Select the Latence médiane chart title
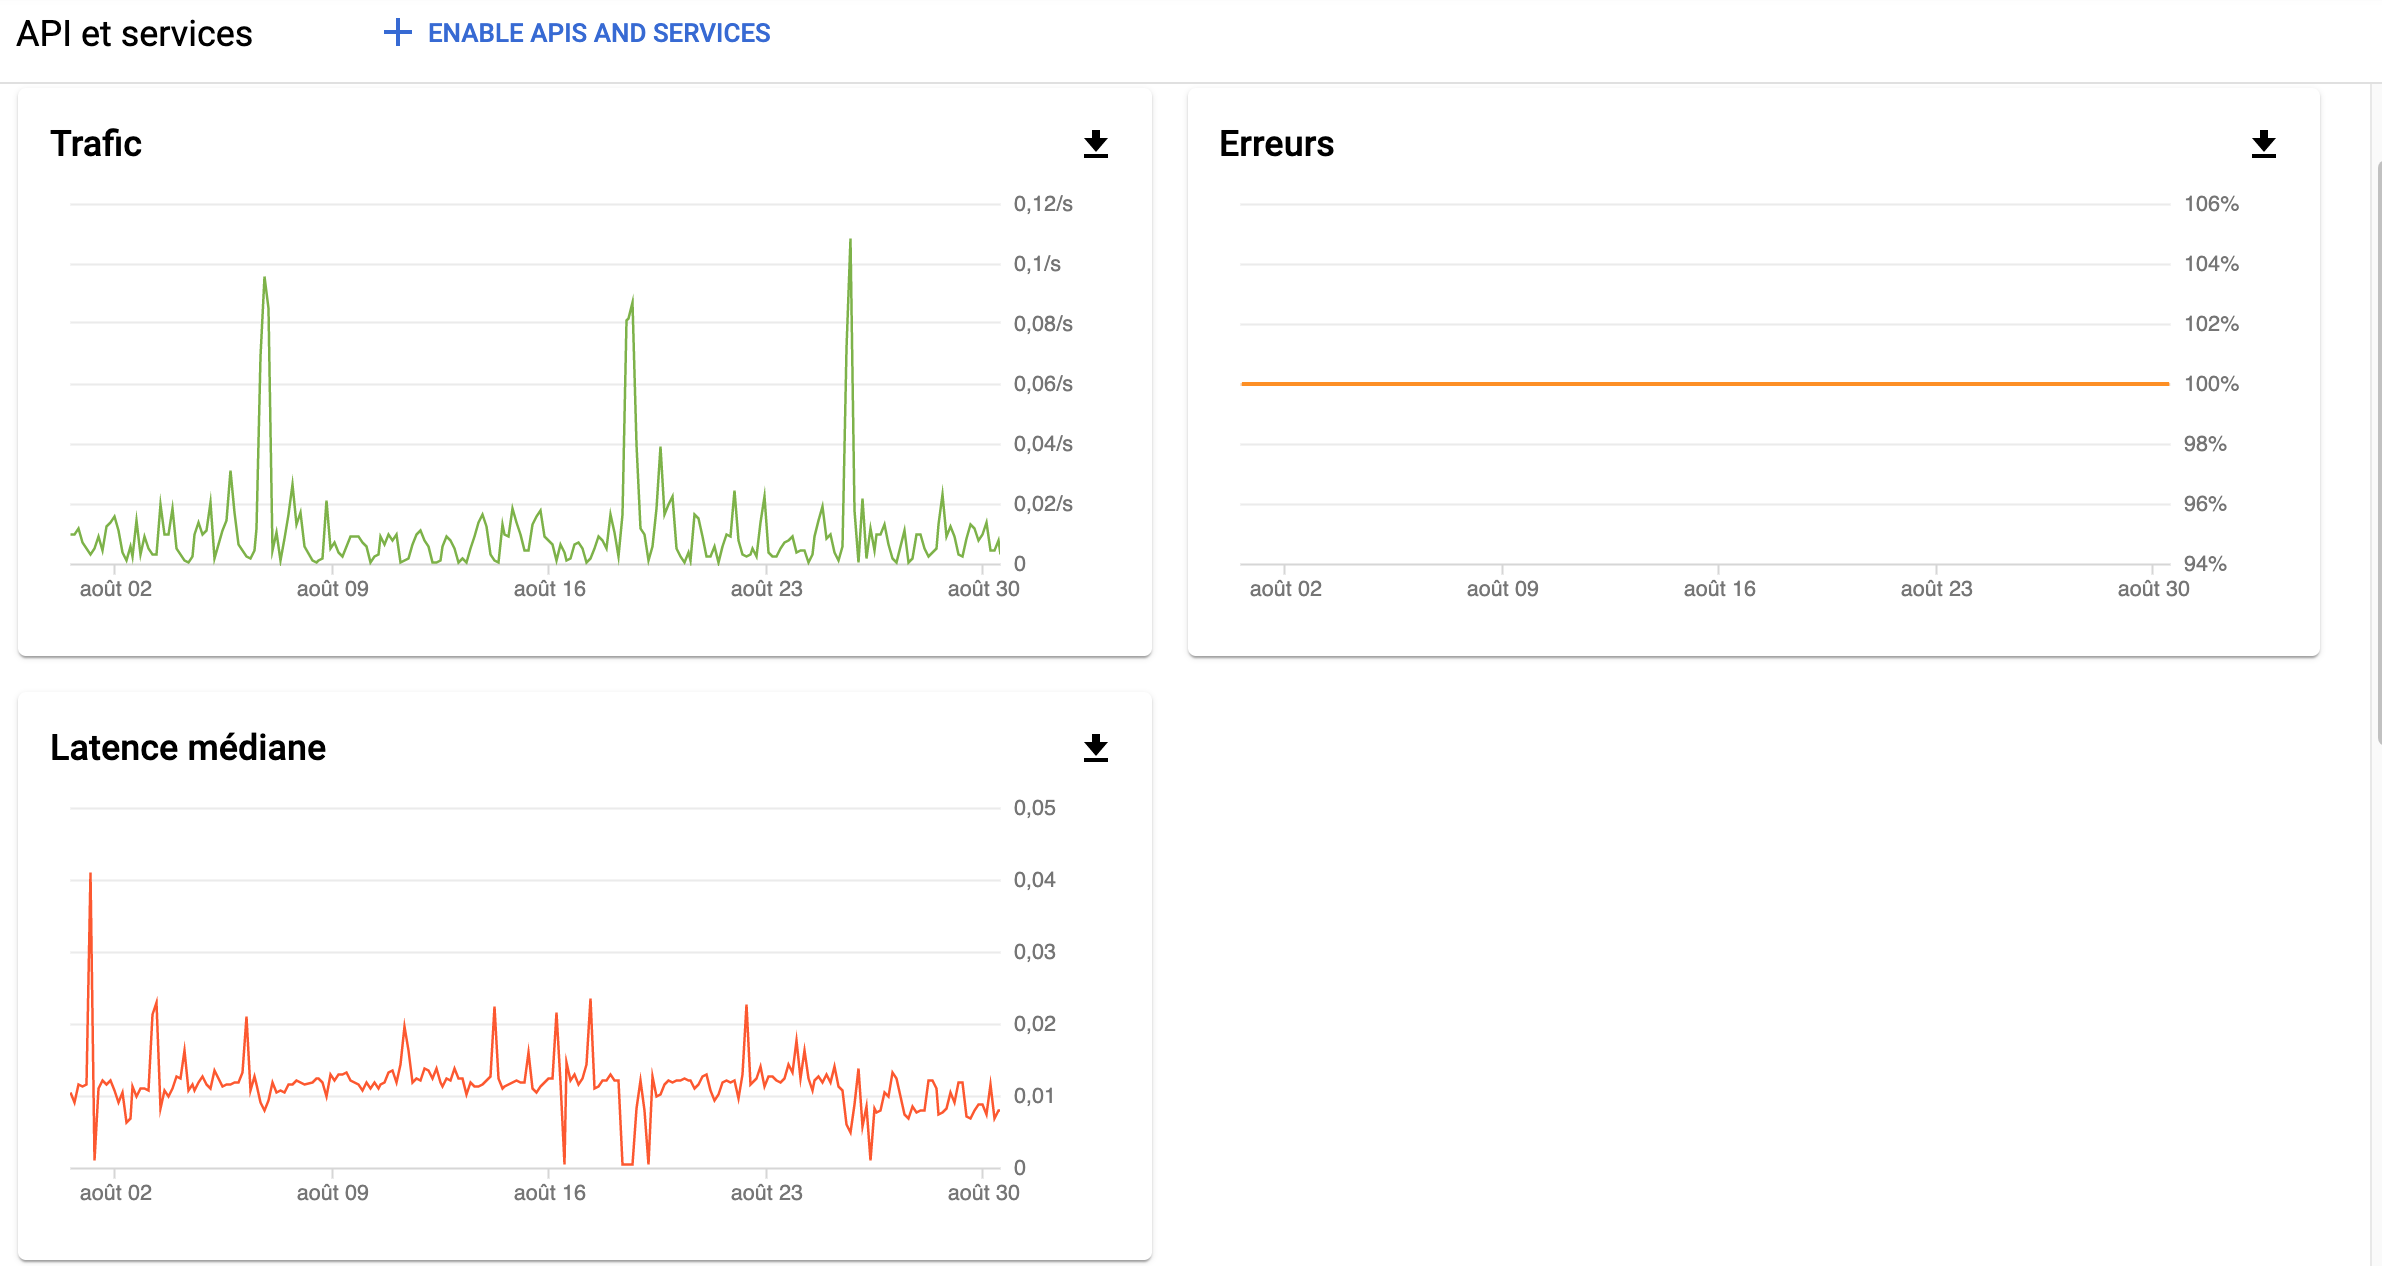 [188, 746]
